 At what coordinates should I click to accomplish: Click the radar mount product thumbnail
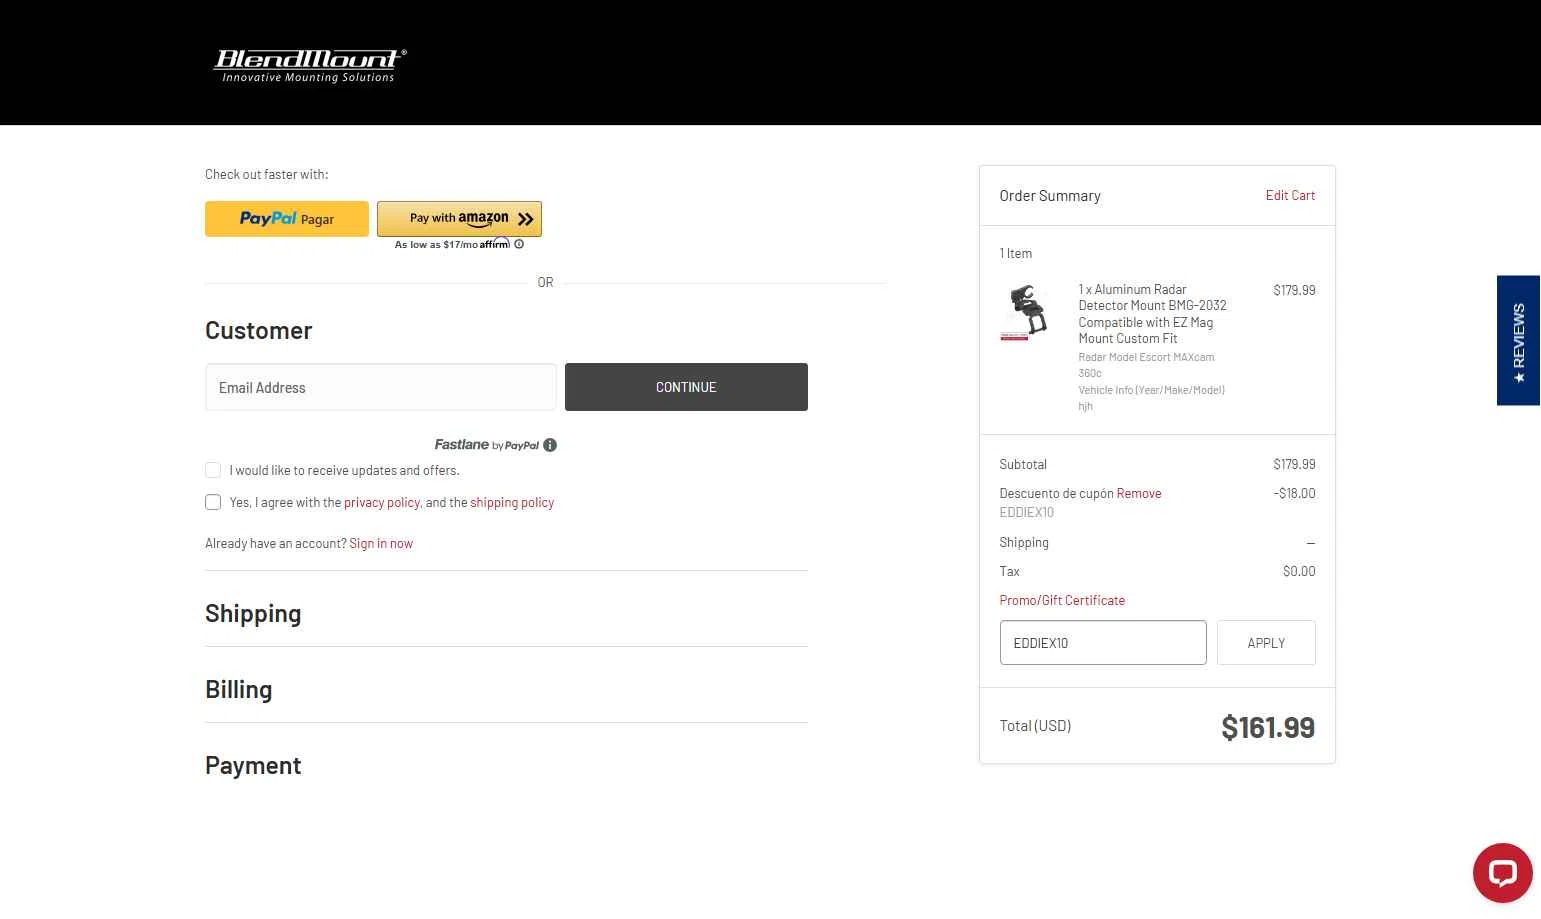tap(1026, 312)
